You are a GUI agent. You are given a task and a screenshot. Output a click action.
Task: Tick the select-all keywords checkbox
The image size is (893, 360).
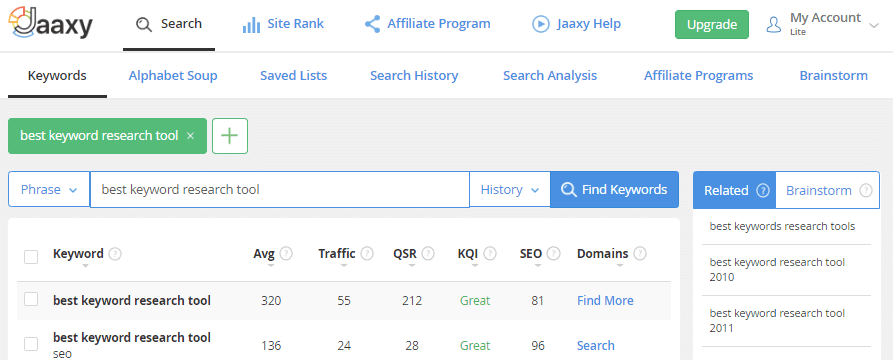(31, 257)
